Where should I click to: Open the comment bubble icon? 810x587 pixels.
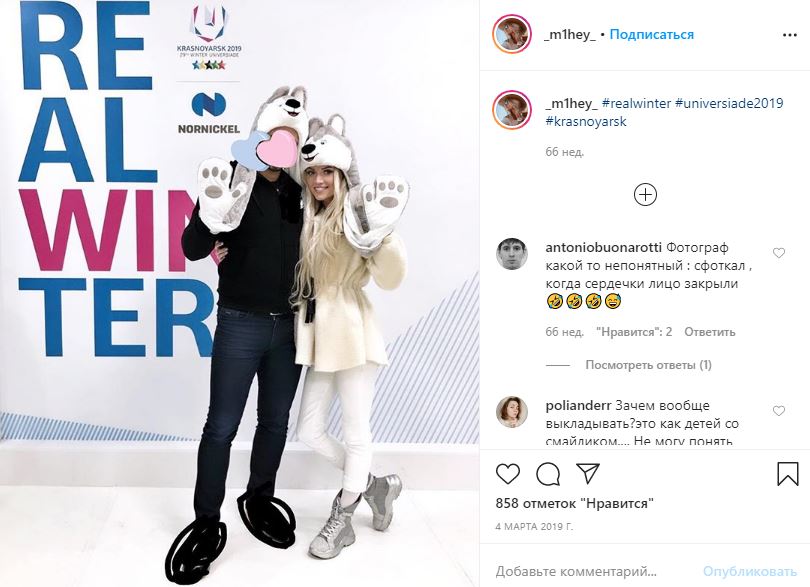click(548, 474)
